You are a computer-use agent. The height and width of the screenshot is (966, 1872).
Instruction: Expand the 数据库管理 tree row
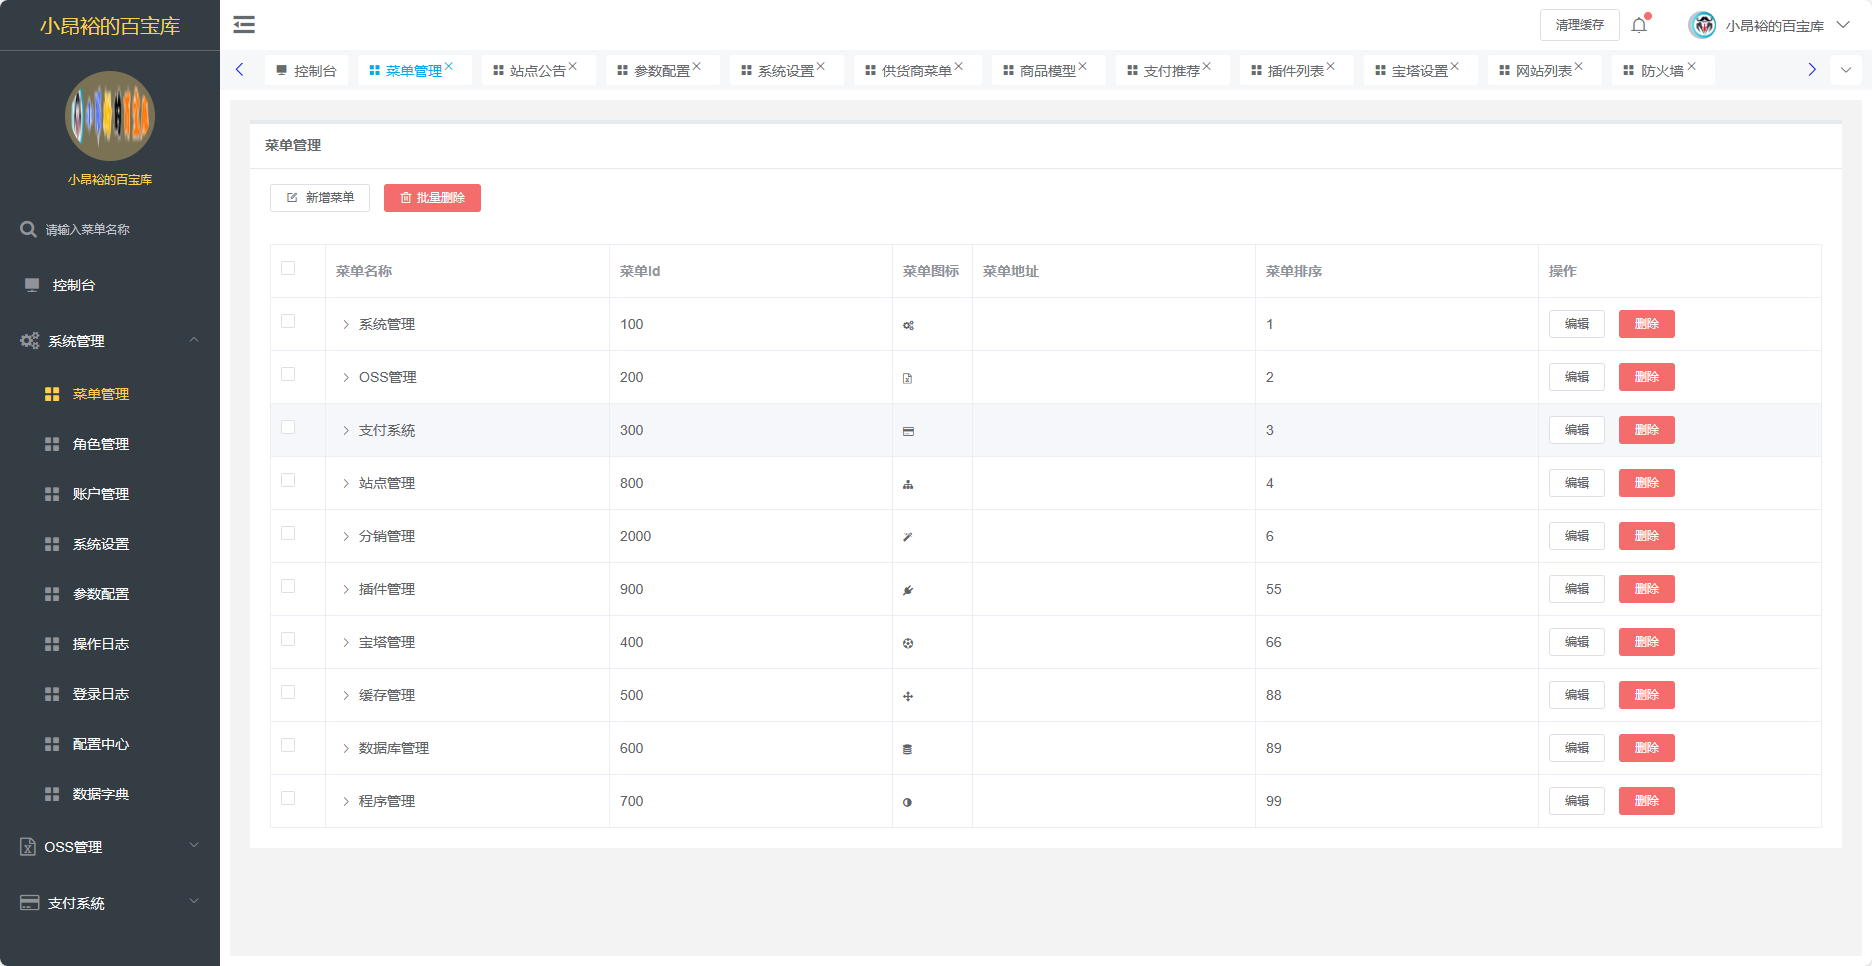pyautogui.click(x=346, y=748)
